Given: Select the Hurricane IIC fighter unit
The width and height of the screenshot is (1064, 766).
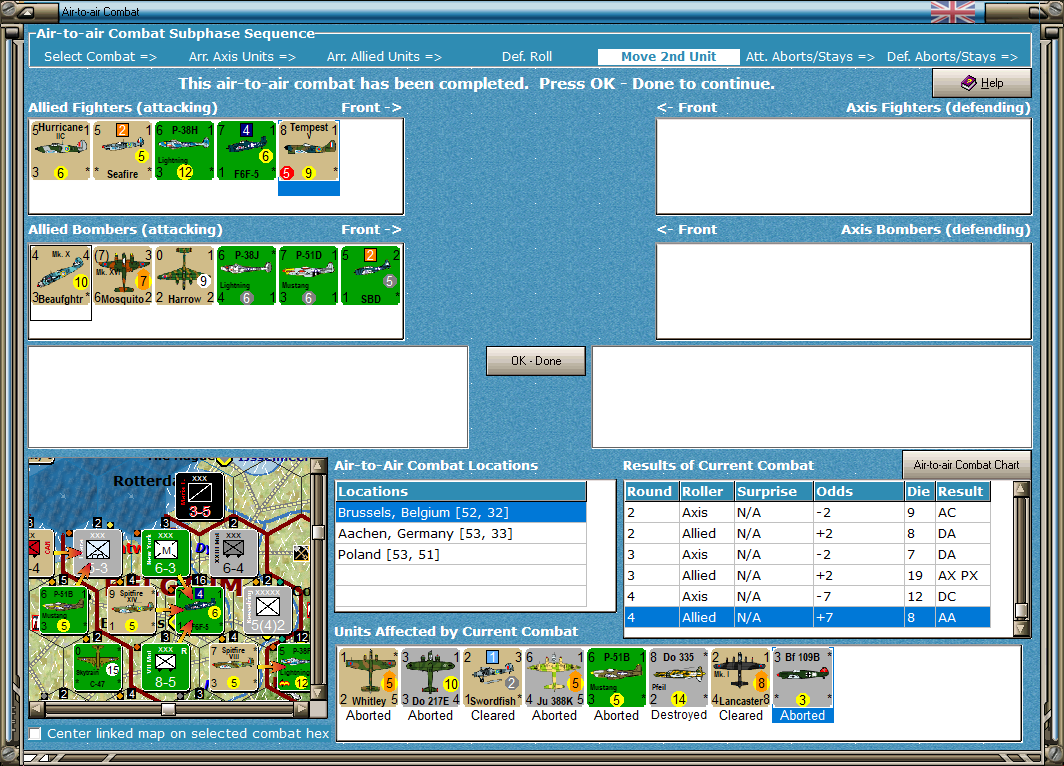Looking at the screenshot, I should pos(60,151).
